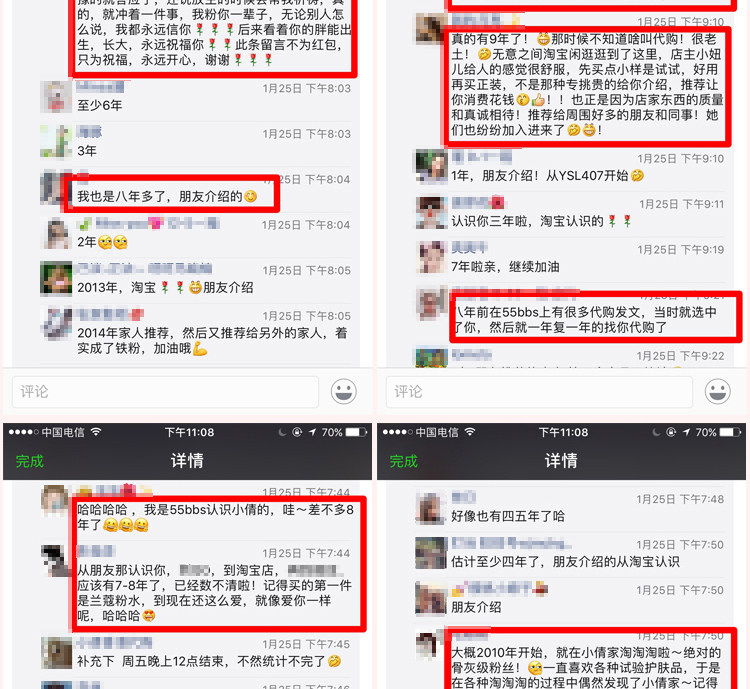
Task: Tap the emoji icon beside left comment box
Action: 343,391
